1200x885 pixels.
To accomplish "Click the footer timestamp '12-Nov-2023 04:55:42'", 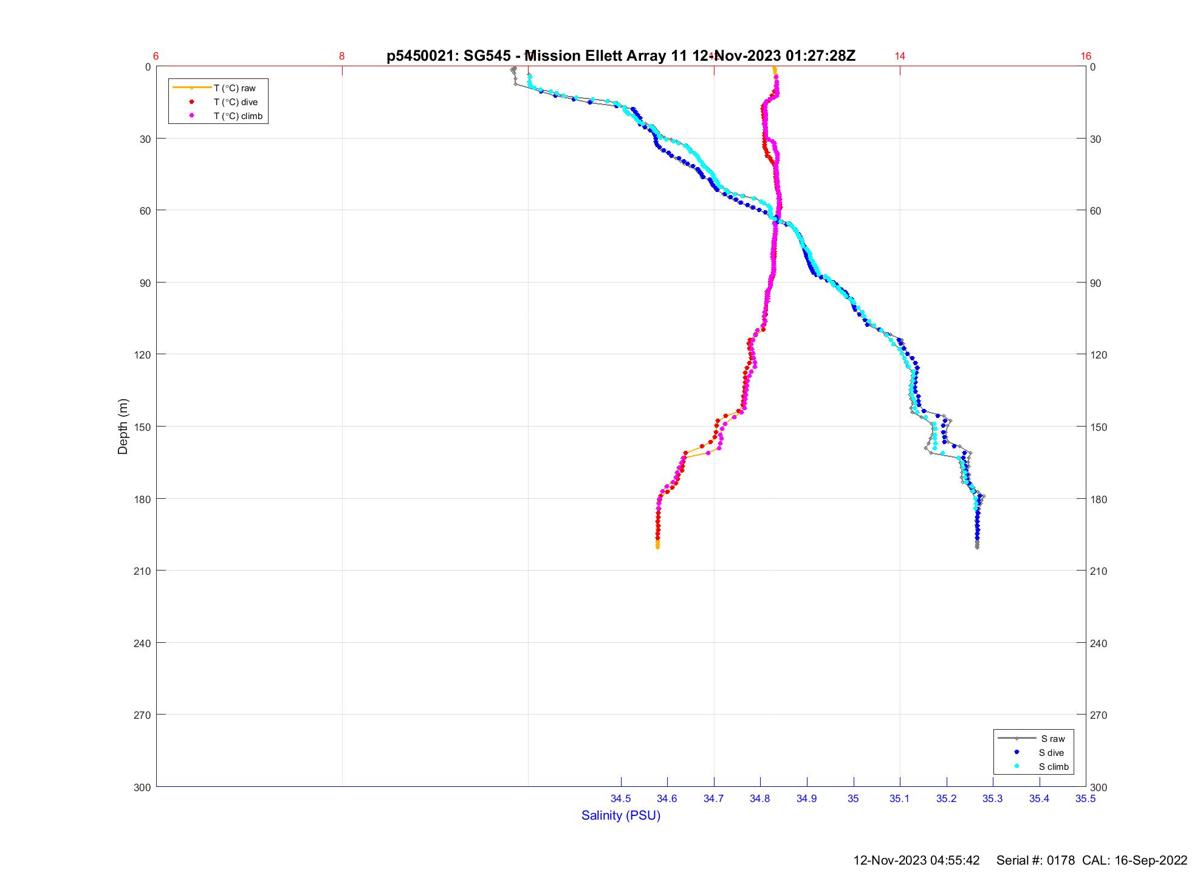I will (917, 860).
